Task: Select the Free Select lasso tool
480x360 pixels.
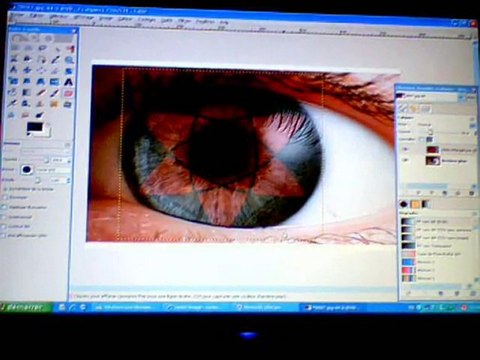Action: coord(42,49)
